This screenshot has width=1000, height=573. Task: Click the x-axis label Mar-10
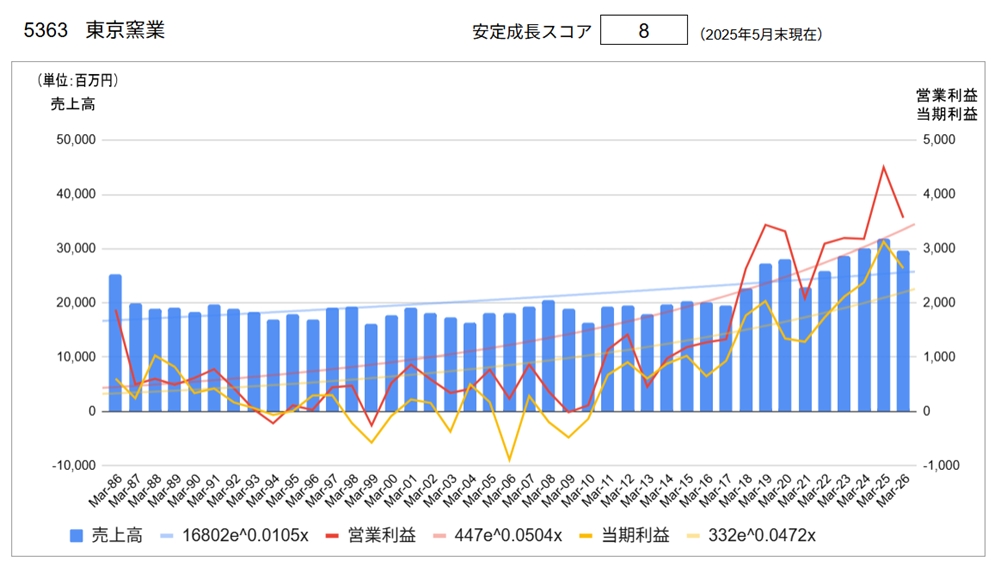pos(578,491)
